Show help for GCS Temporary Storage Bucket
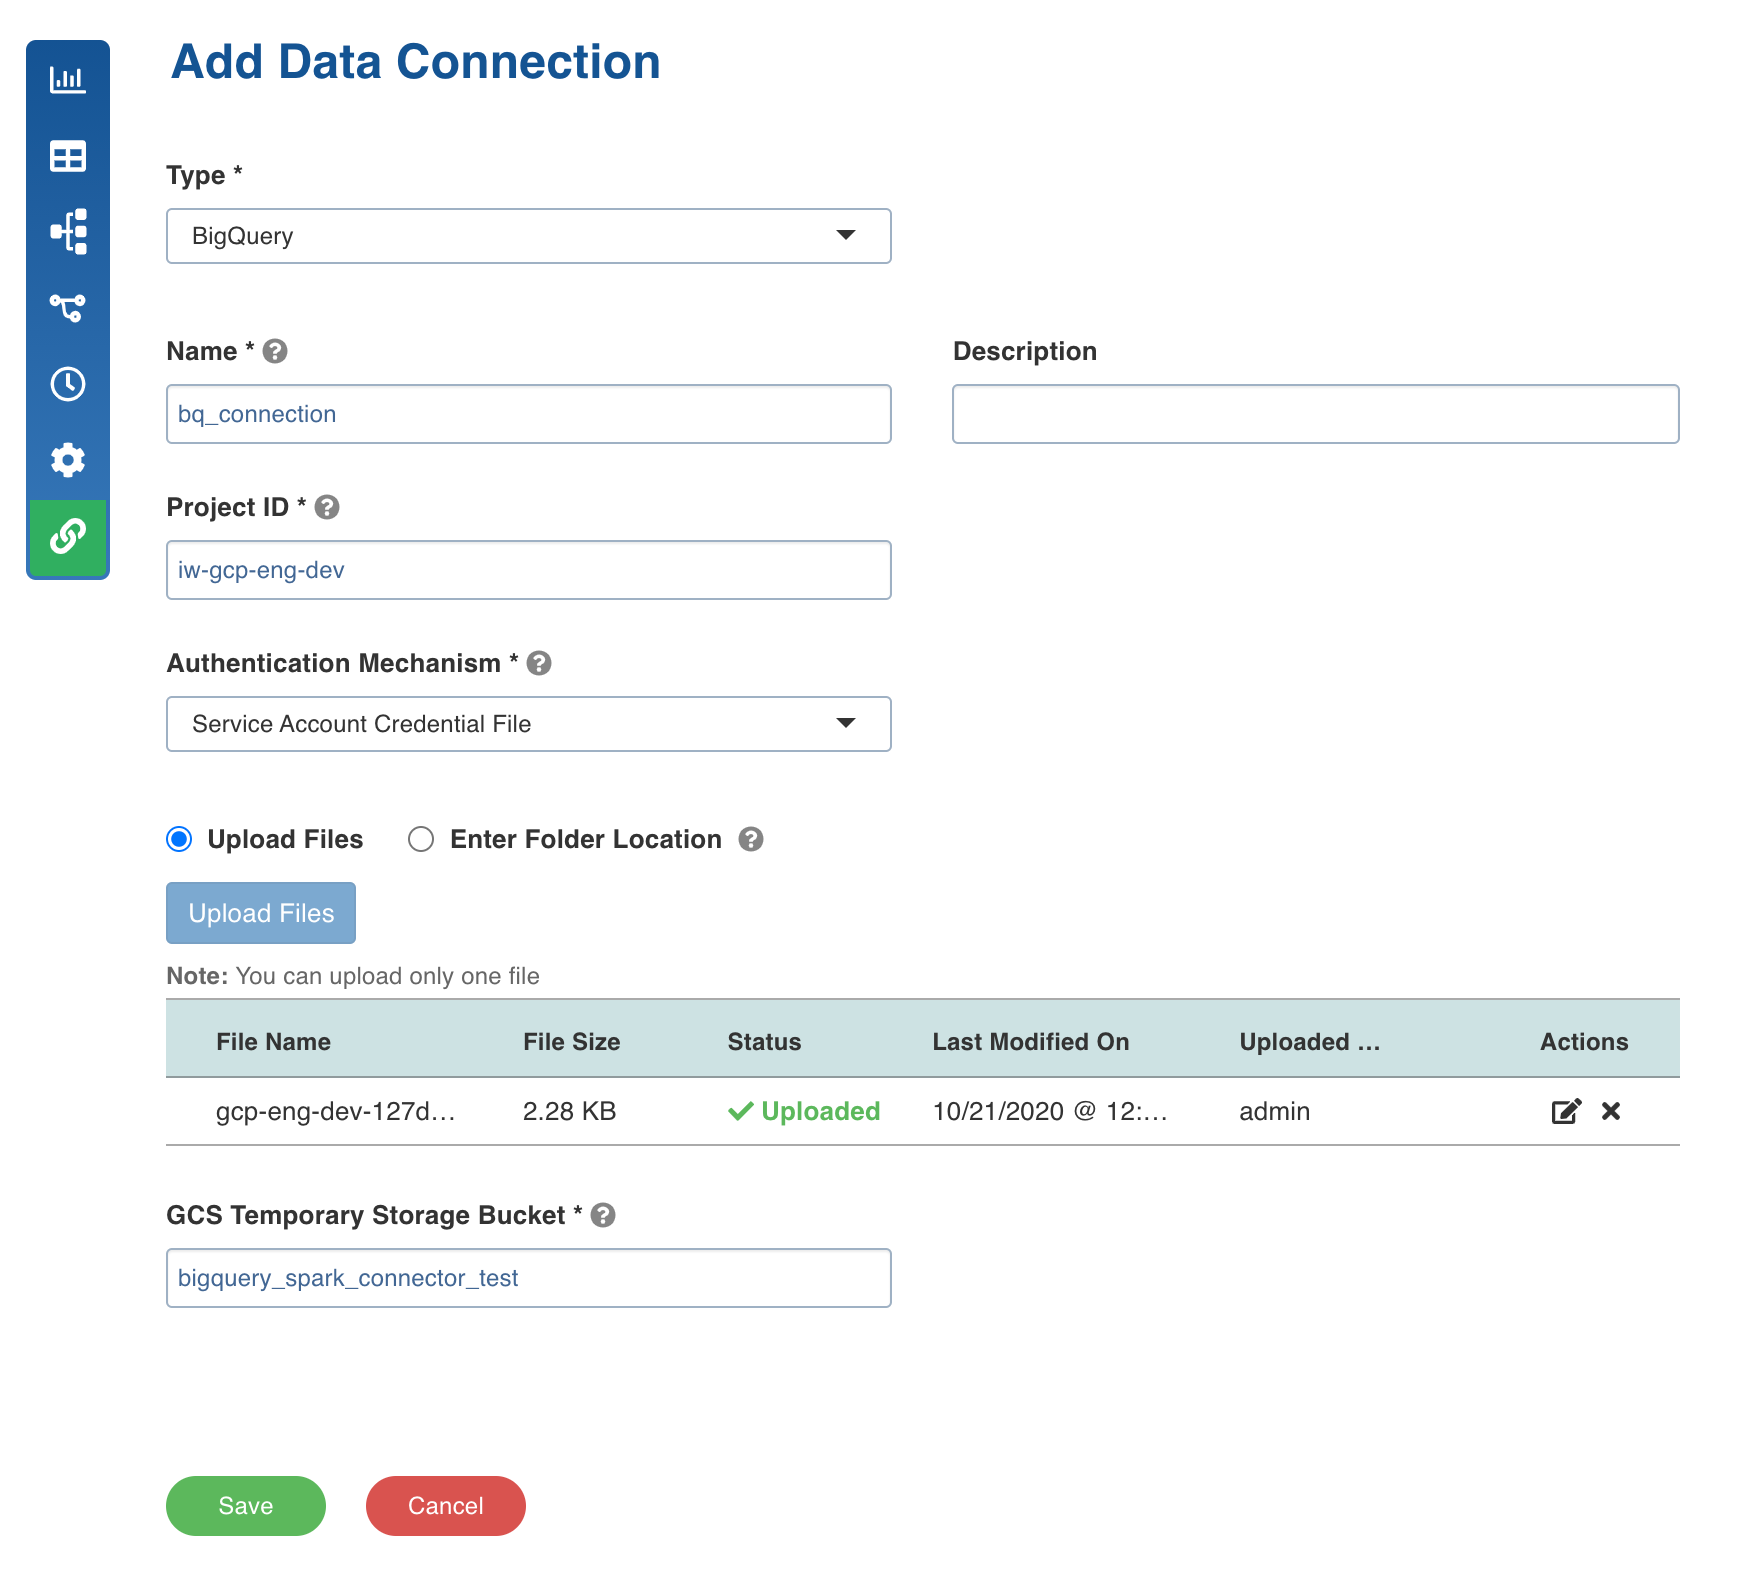 tap(603, 1215)
